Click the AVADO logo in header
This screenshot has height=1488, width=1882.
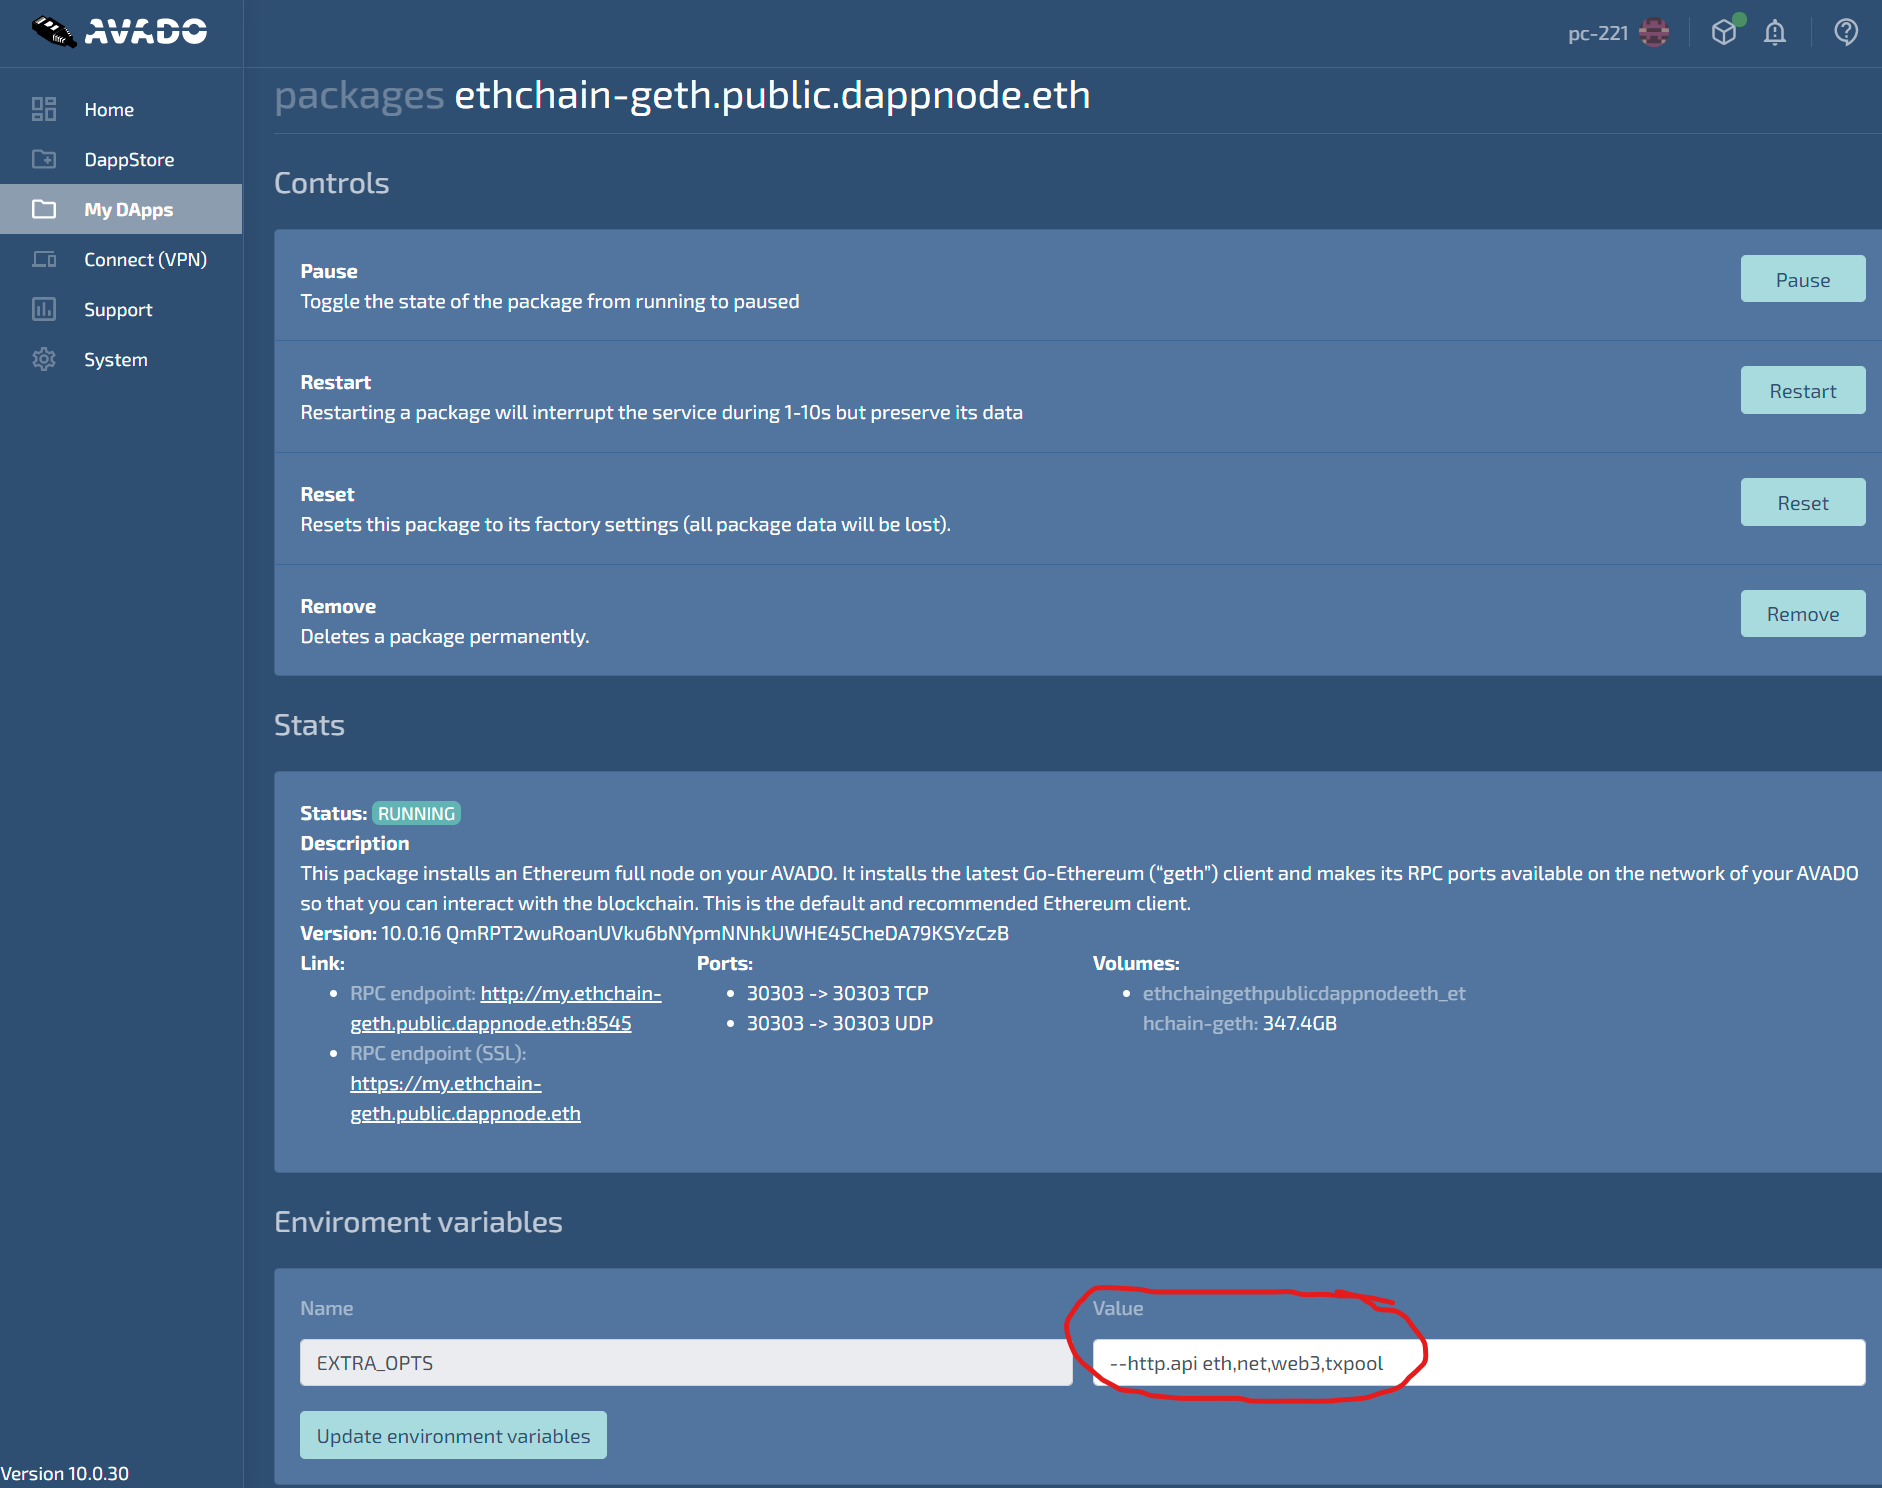(x=120, y=32)
